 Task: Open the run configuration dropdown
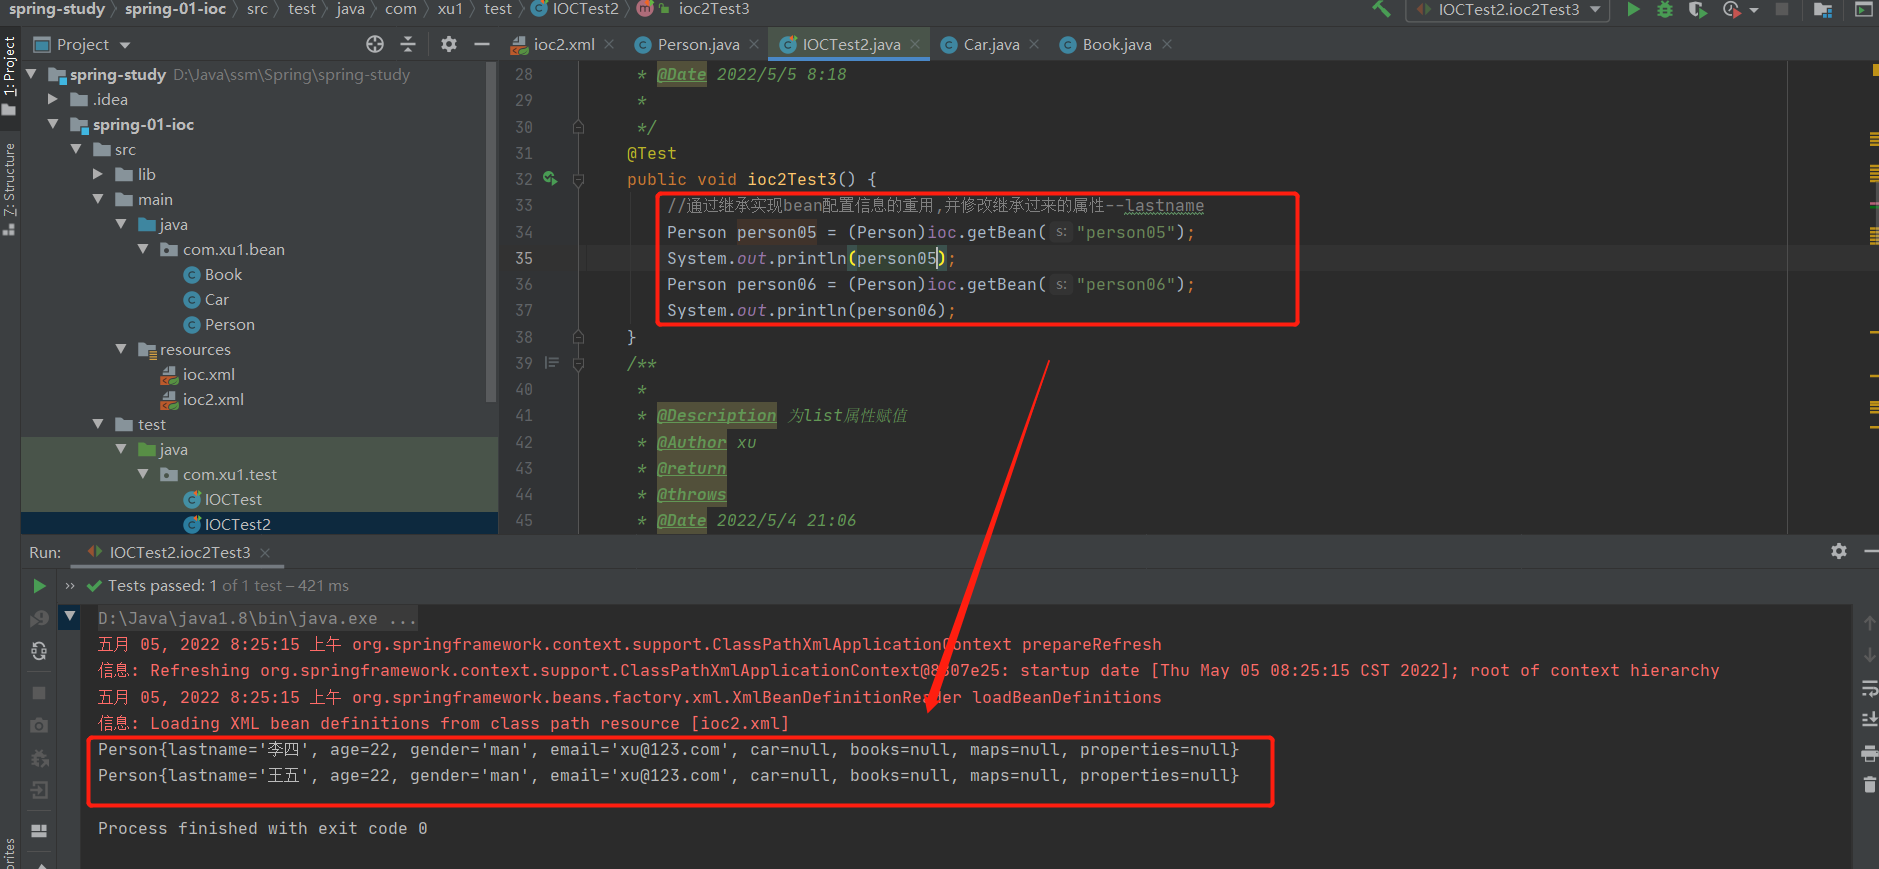click(1510, 10)
